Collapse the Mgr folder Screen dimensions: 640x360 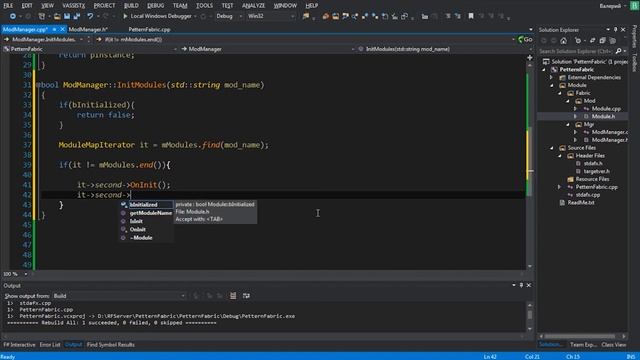(568, 124)
